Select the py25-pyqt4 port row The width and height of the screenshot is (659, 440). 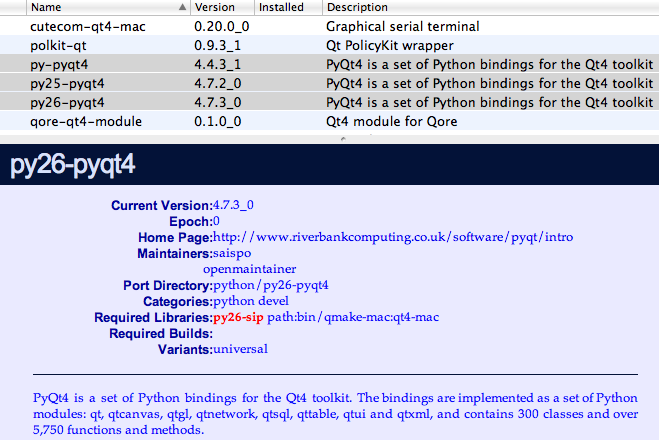[x=330, y=83]
